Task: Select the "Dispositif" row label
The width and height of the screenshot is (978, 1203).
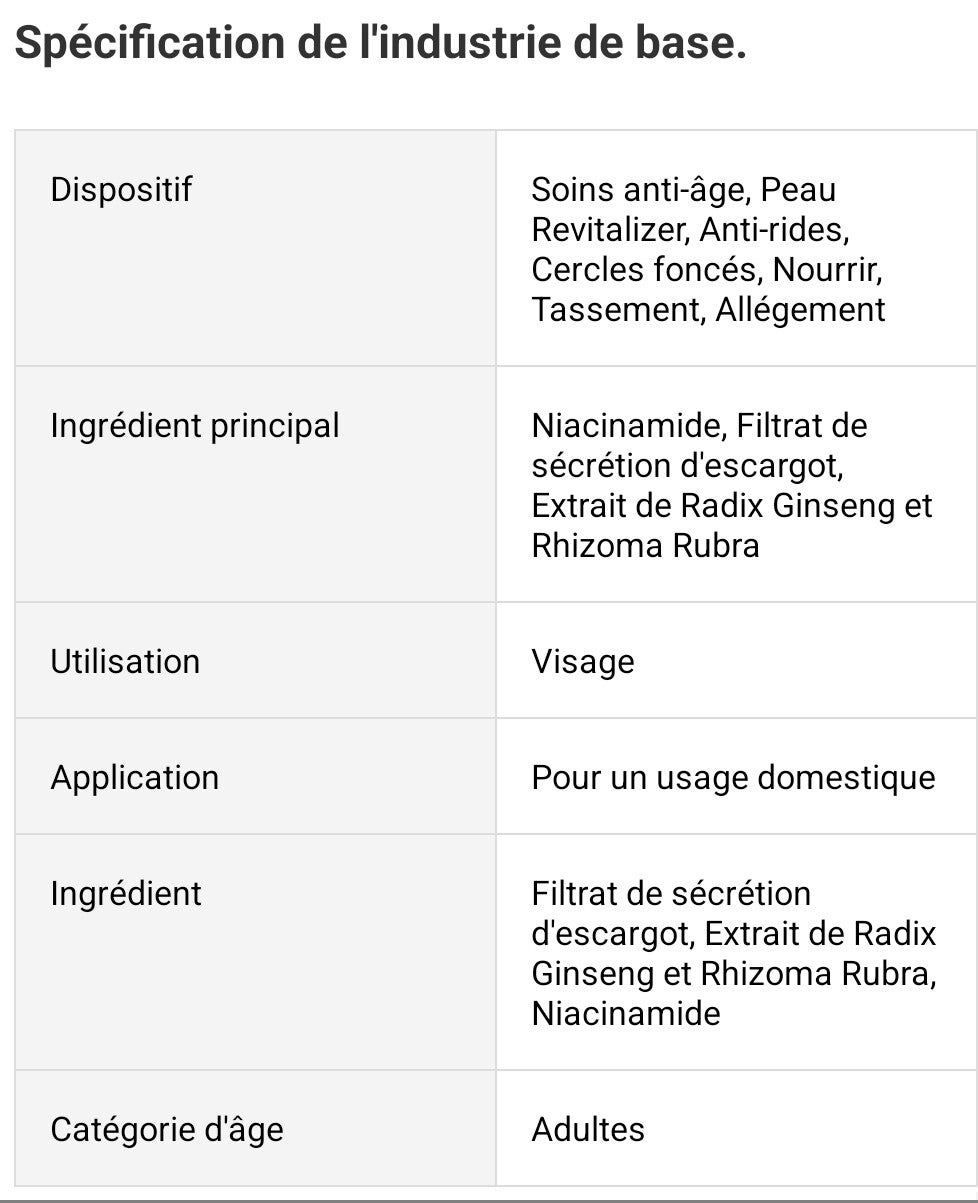Action: 121,189
